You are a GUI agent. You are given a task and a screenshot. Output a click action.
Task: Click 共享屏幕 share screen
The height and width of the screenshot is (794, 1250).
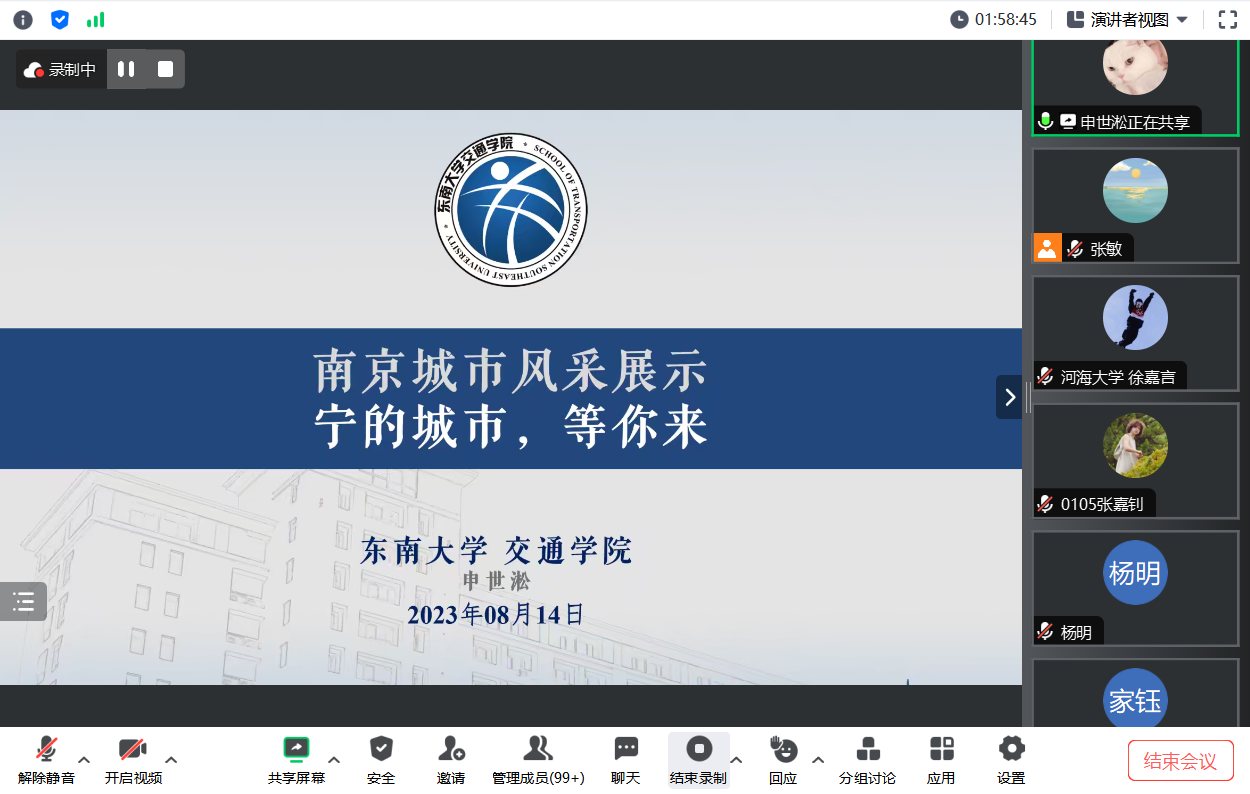click(x=296, y=761)
